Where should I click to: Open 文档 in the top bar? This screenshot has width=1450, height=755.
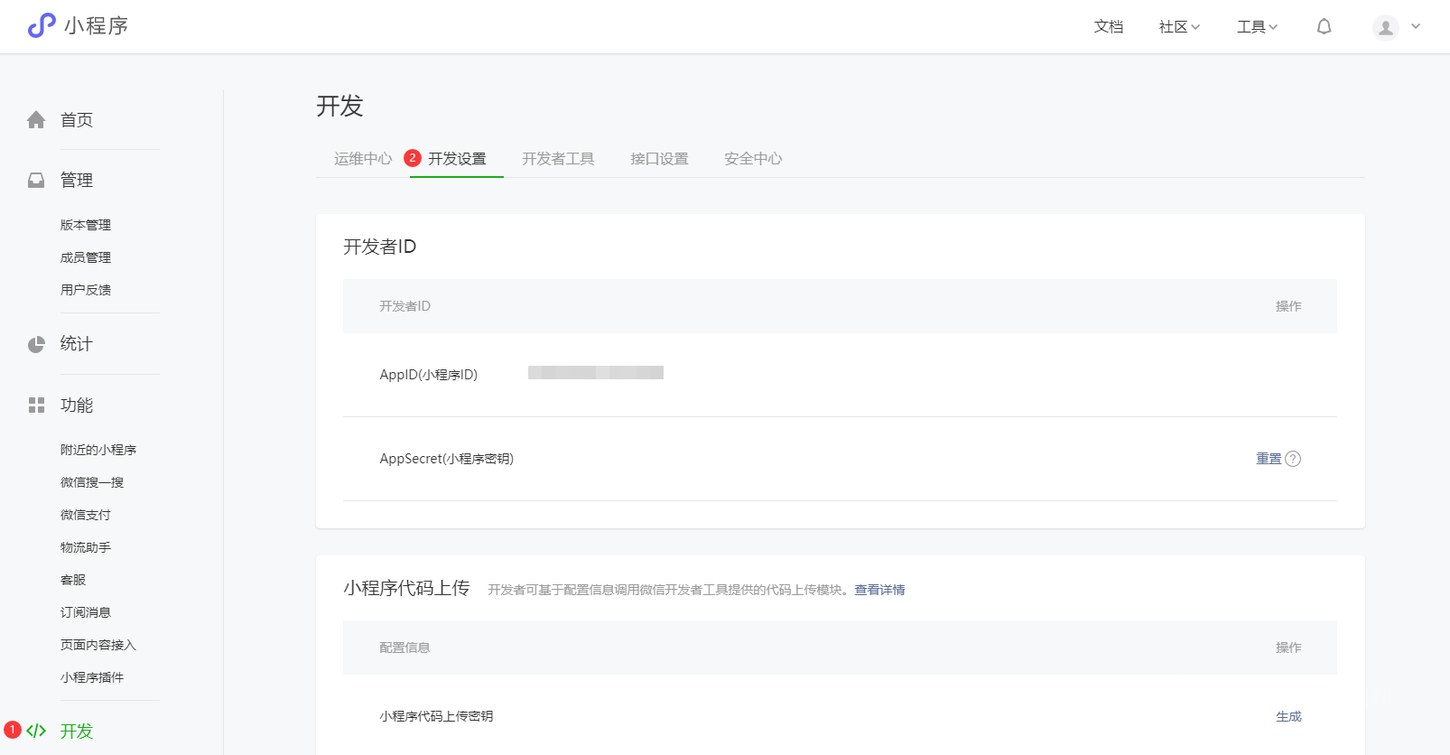pyautogui.click(x=1109, y=27)
